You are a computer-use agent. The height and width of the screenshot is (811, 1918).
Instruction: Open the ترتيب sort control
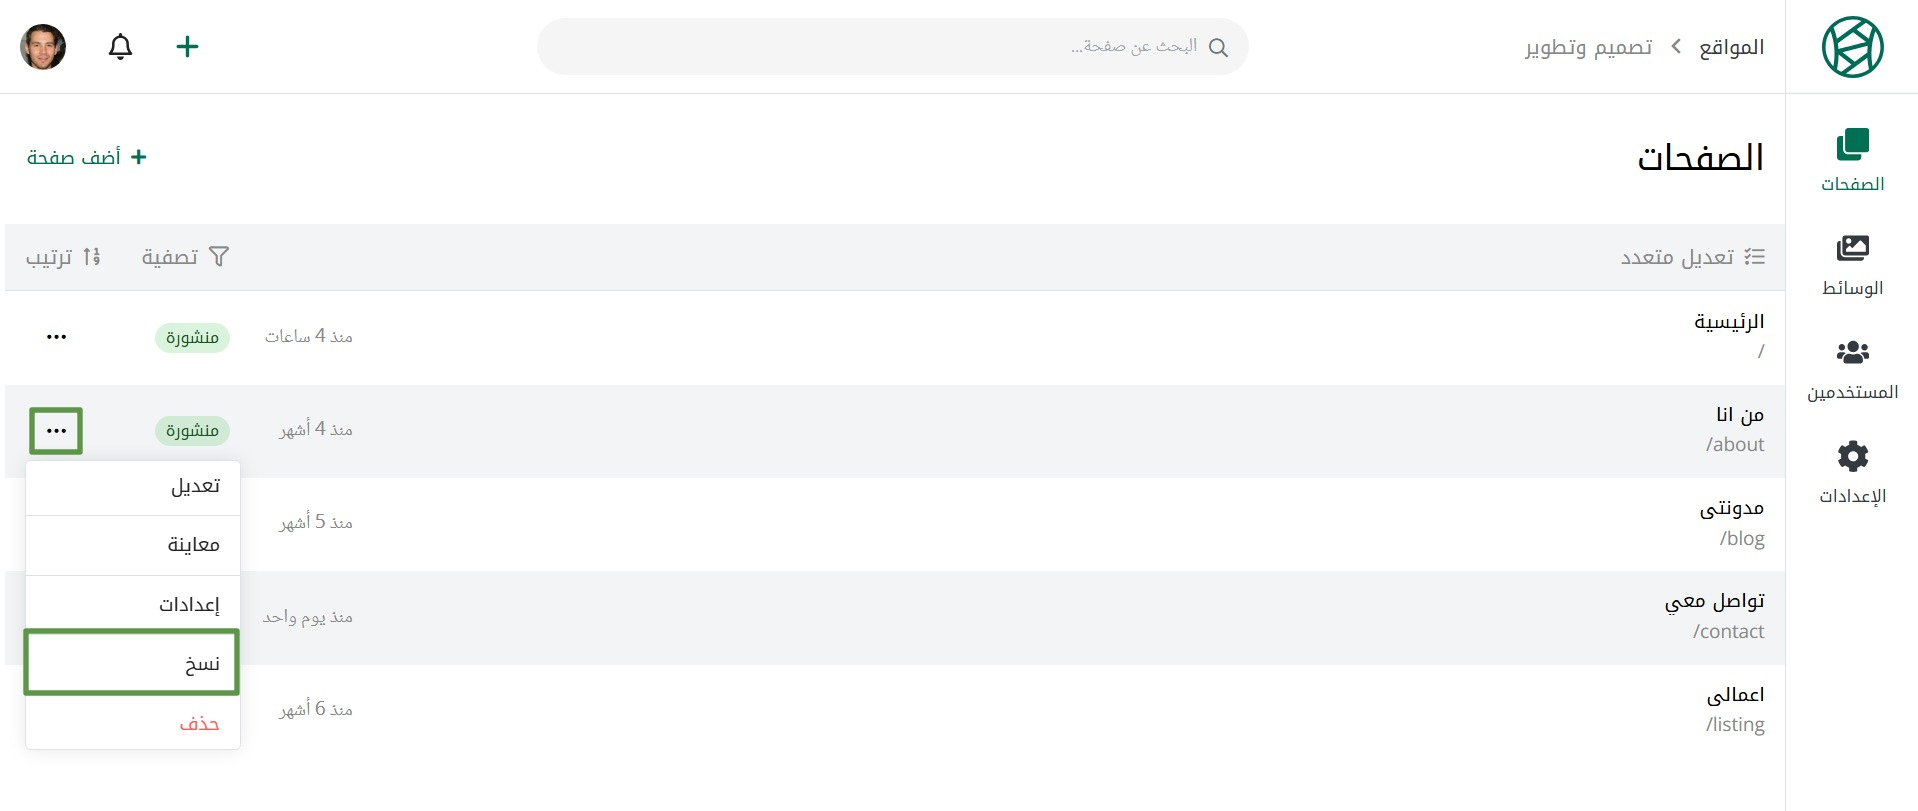click(x=63, y=257)
